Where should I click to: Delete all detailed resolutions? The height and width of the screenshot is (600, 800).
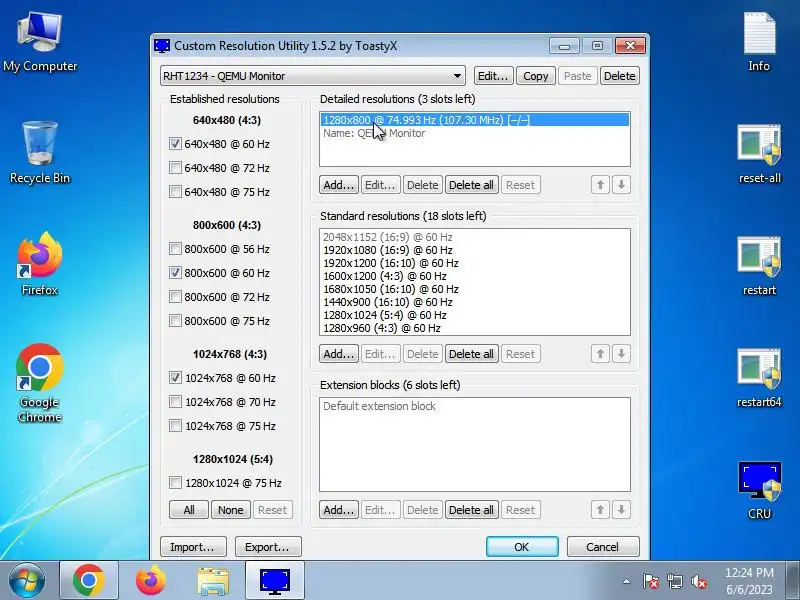click(471, 185)
